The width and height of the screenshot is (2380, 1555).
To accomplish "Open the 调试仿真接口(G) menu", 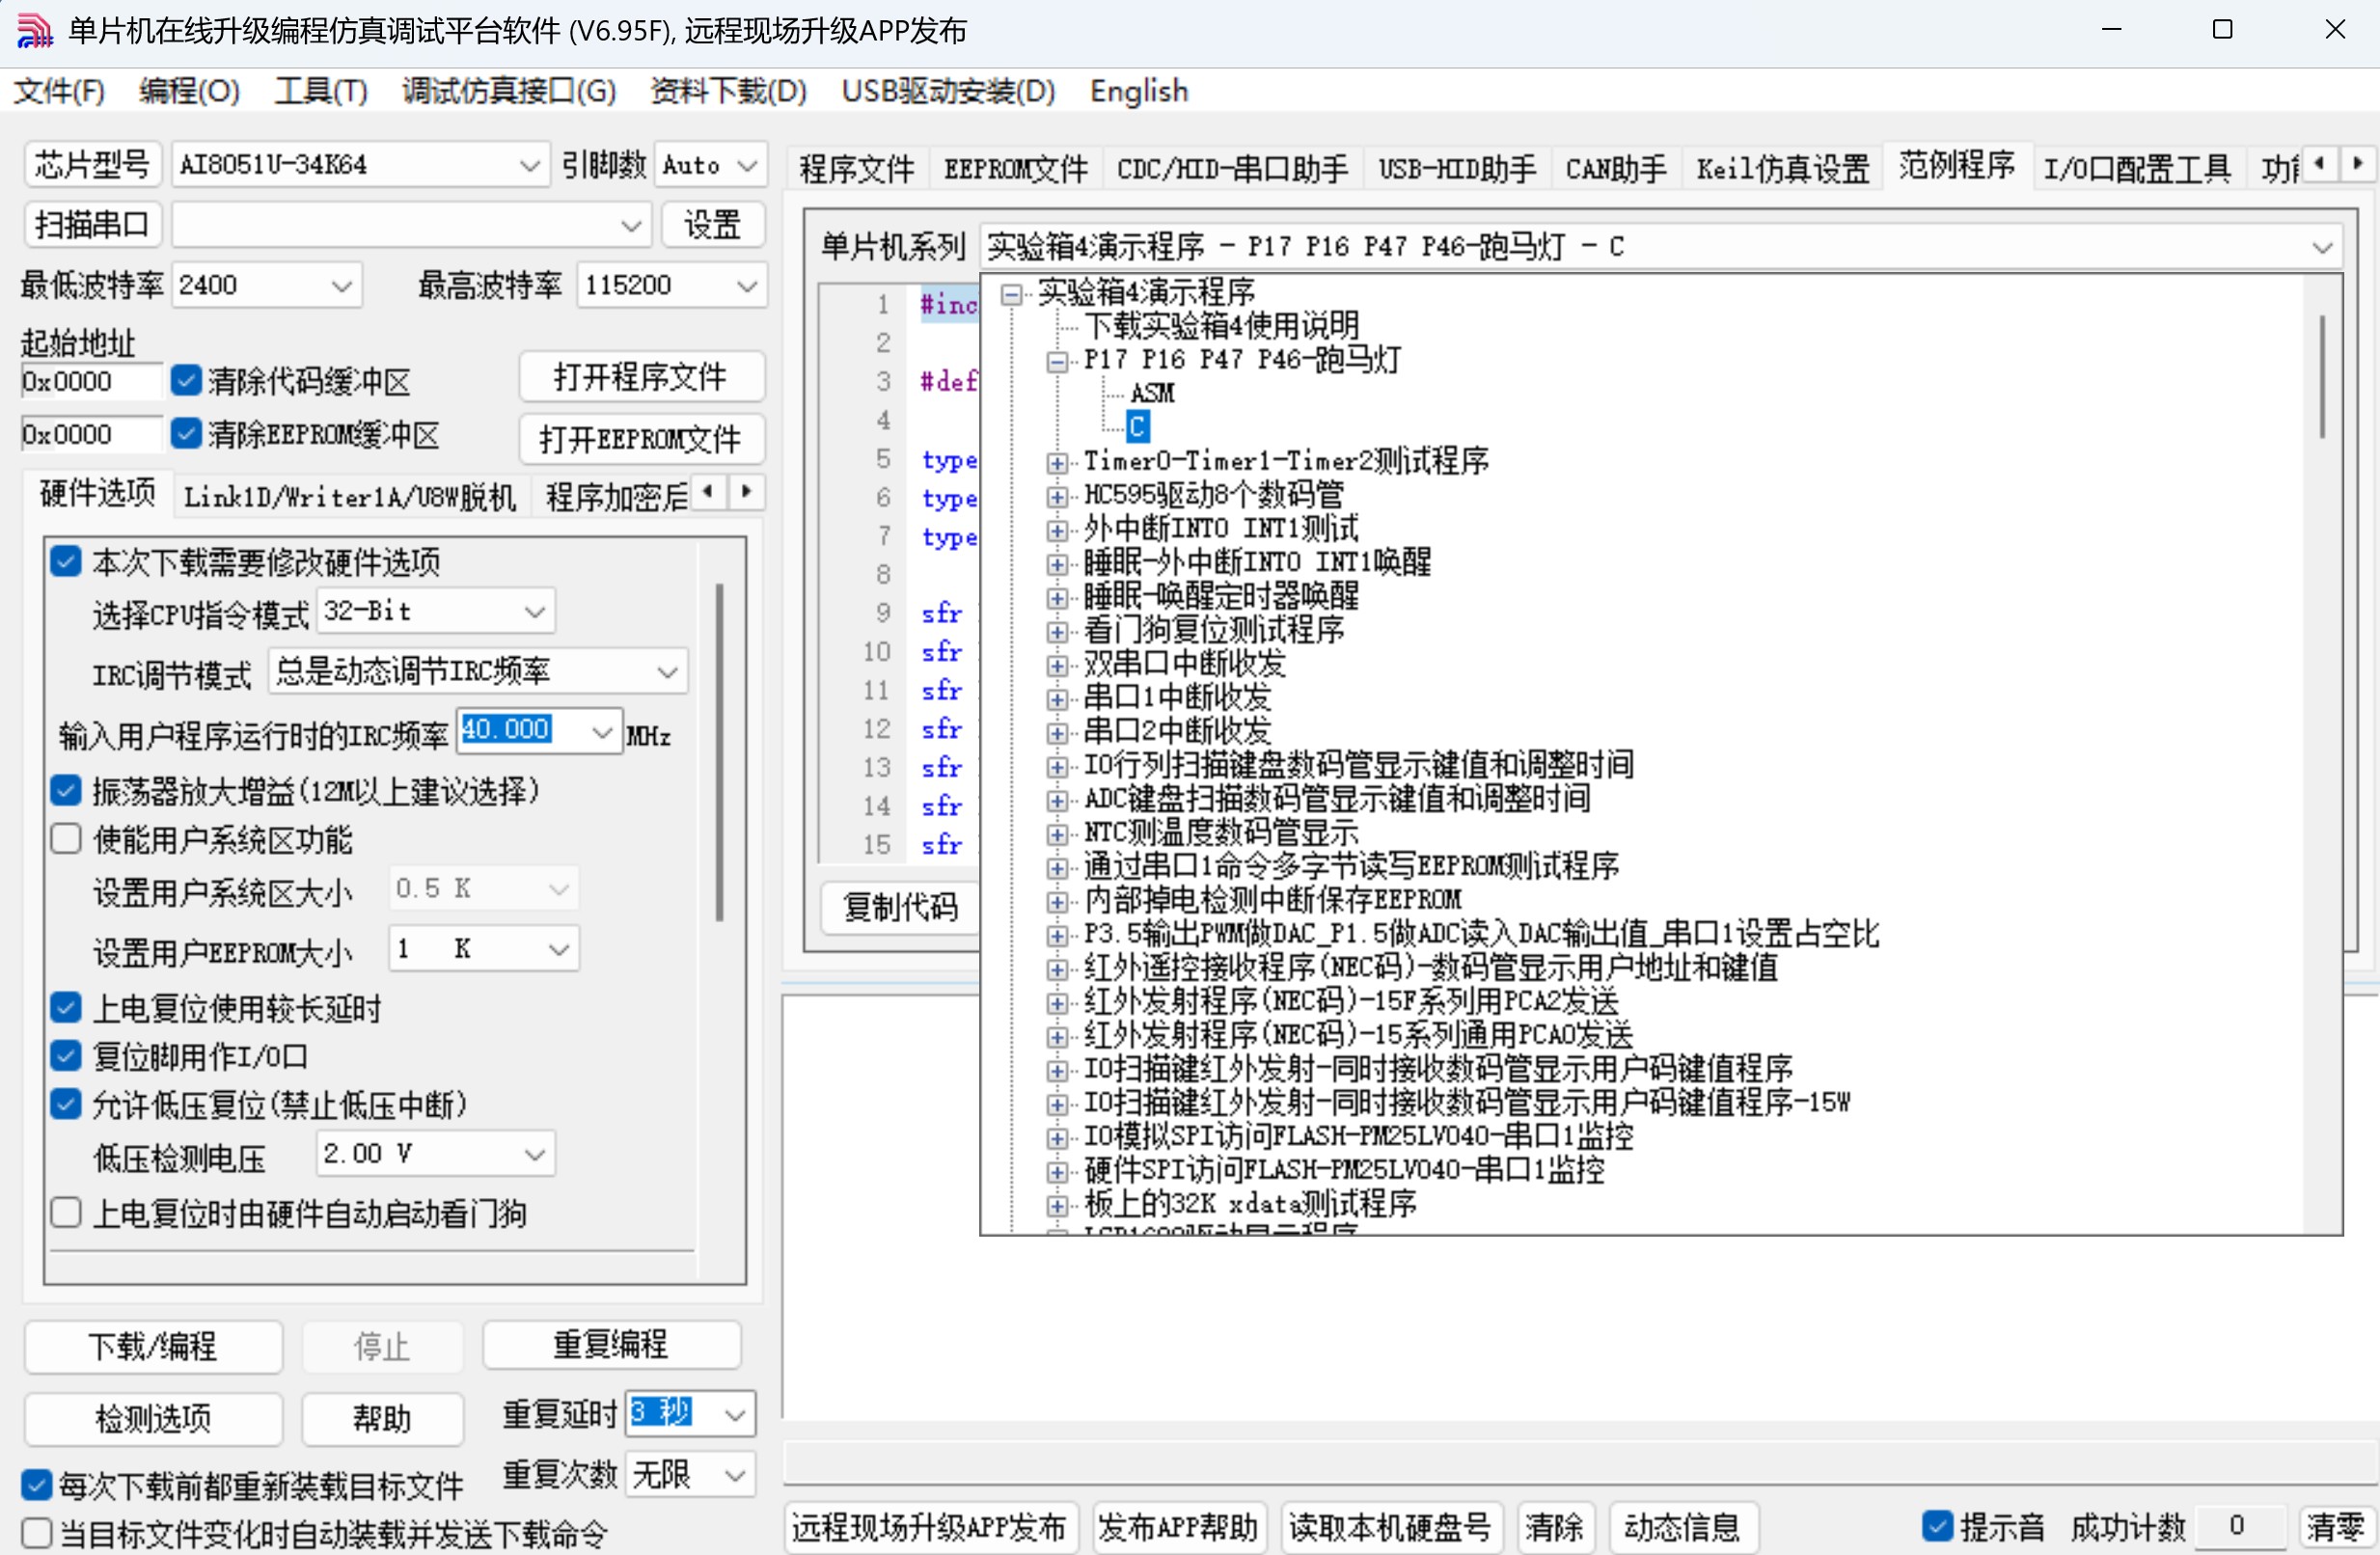I will pos(508,91).
